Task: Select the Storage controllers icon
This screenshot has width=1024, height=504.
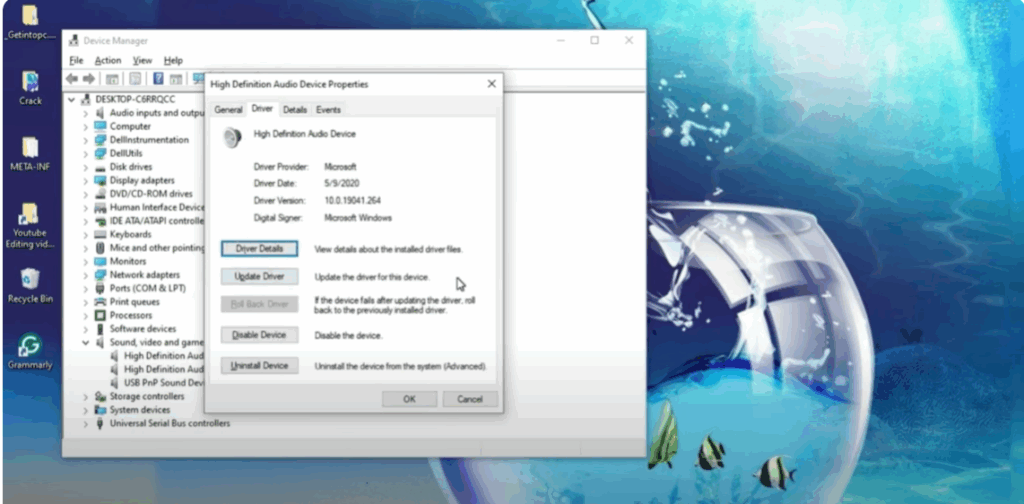Action: (x=100, y=396)
